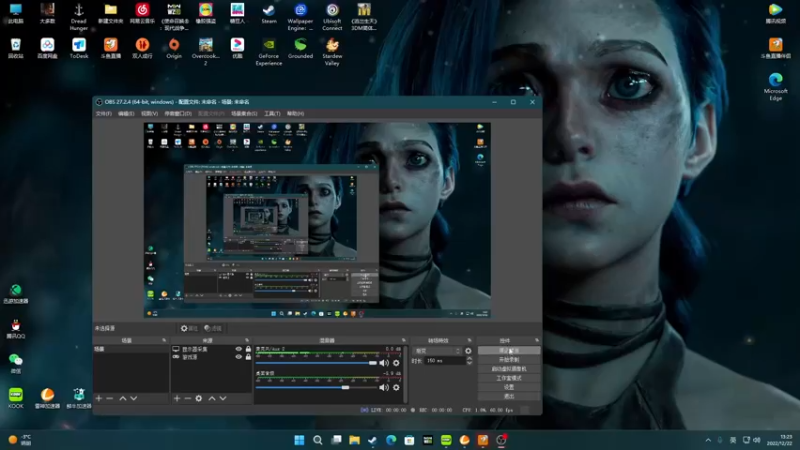
Task: Pop out the Audio Mixer dock panel
Action: [404, 340]
